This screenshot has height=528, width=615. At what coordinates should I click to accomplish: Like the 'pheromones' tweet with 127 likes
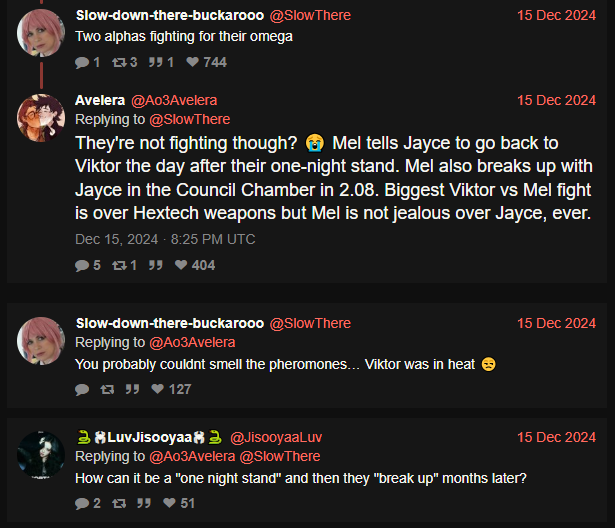coord(158,389)
